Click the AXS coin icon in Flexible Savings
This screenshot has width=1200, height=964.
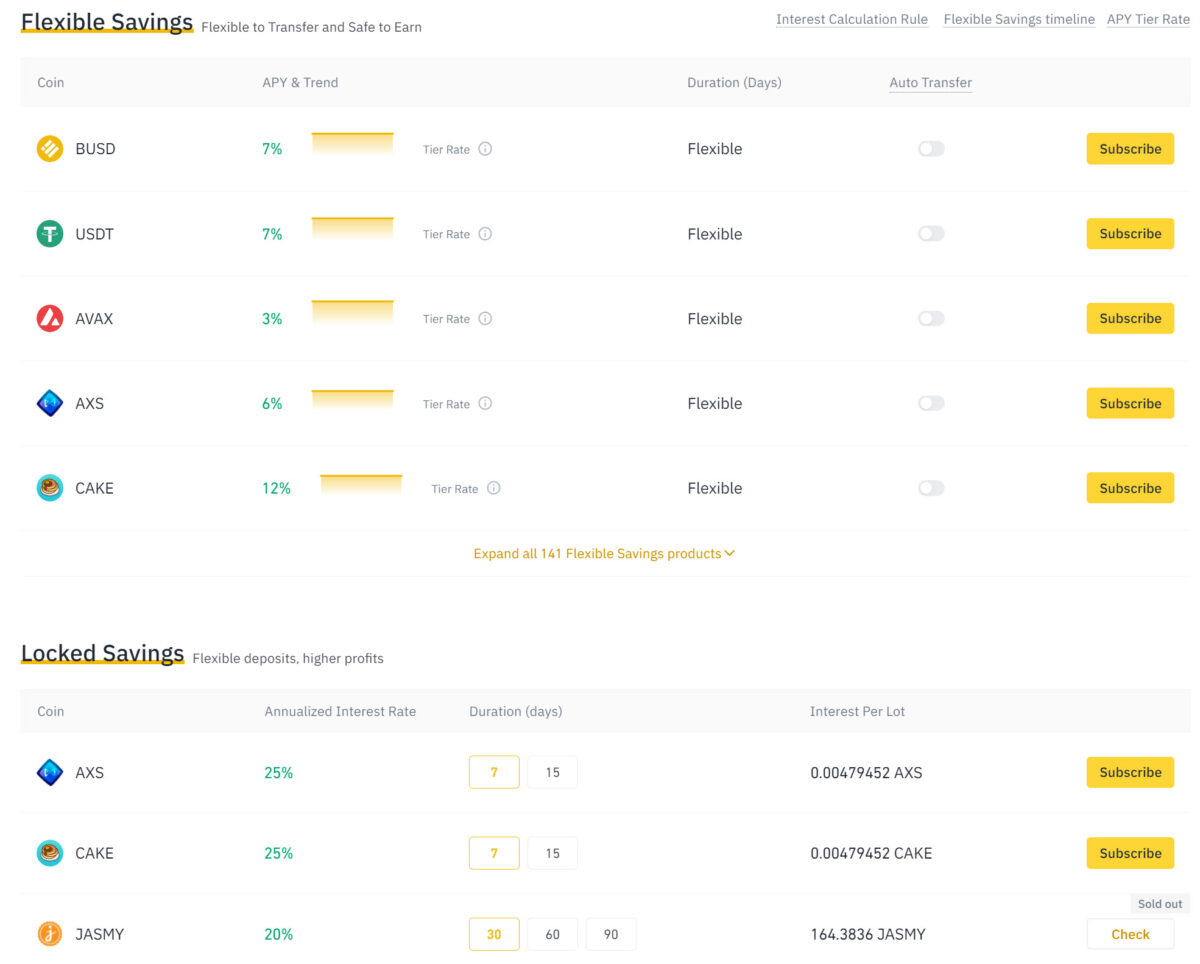50,404
